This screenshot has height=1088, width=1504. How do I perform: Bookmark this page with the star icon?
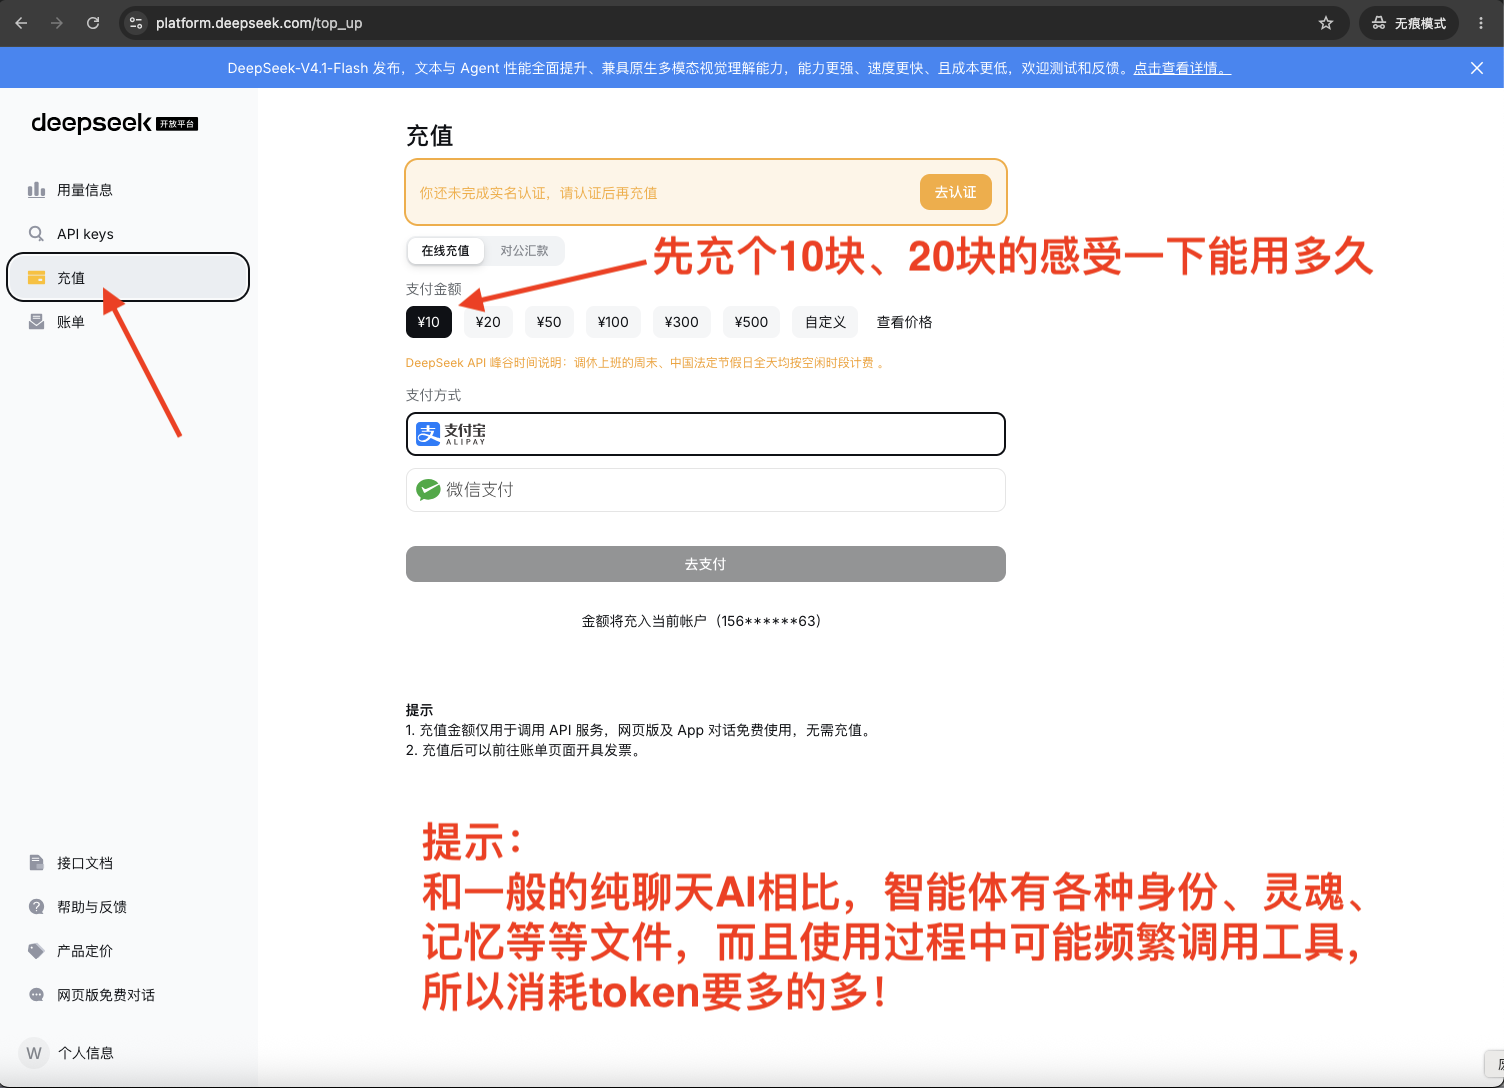[1326, 23]
